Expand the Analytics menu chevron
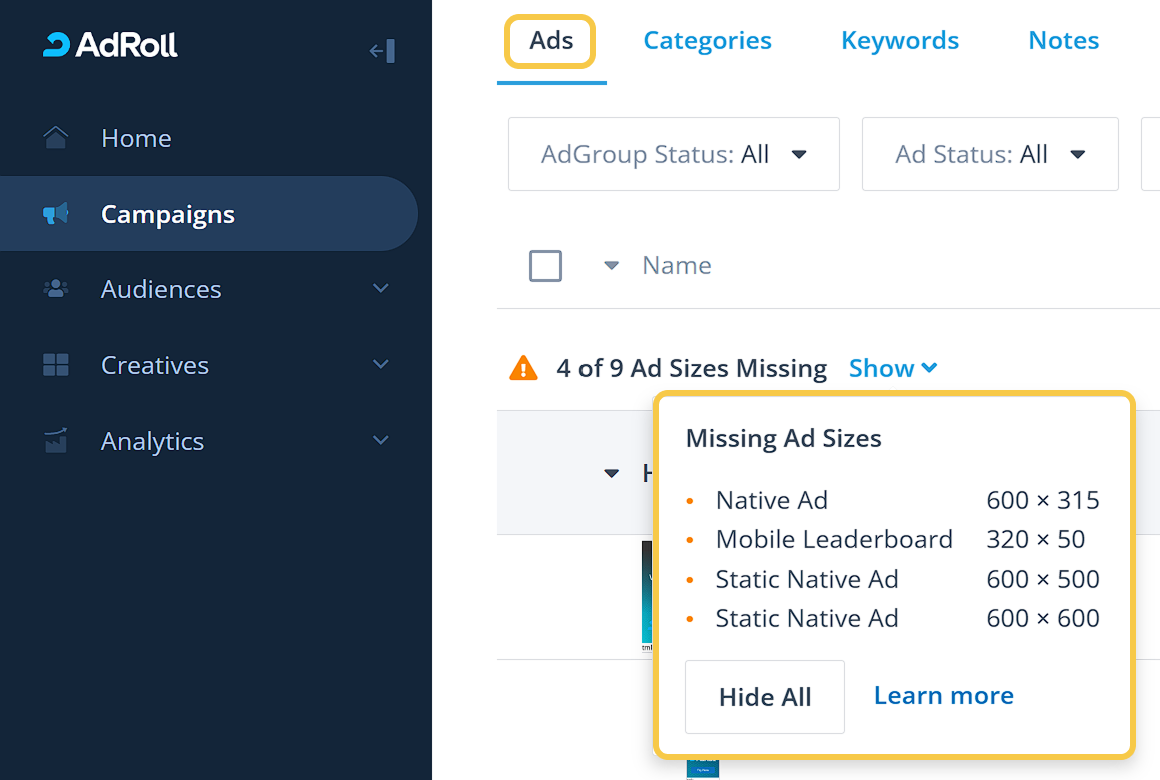Screen dimensions: 1160x780 (x=380, y=441)
